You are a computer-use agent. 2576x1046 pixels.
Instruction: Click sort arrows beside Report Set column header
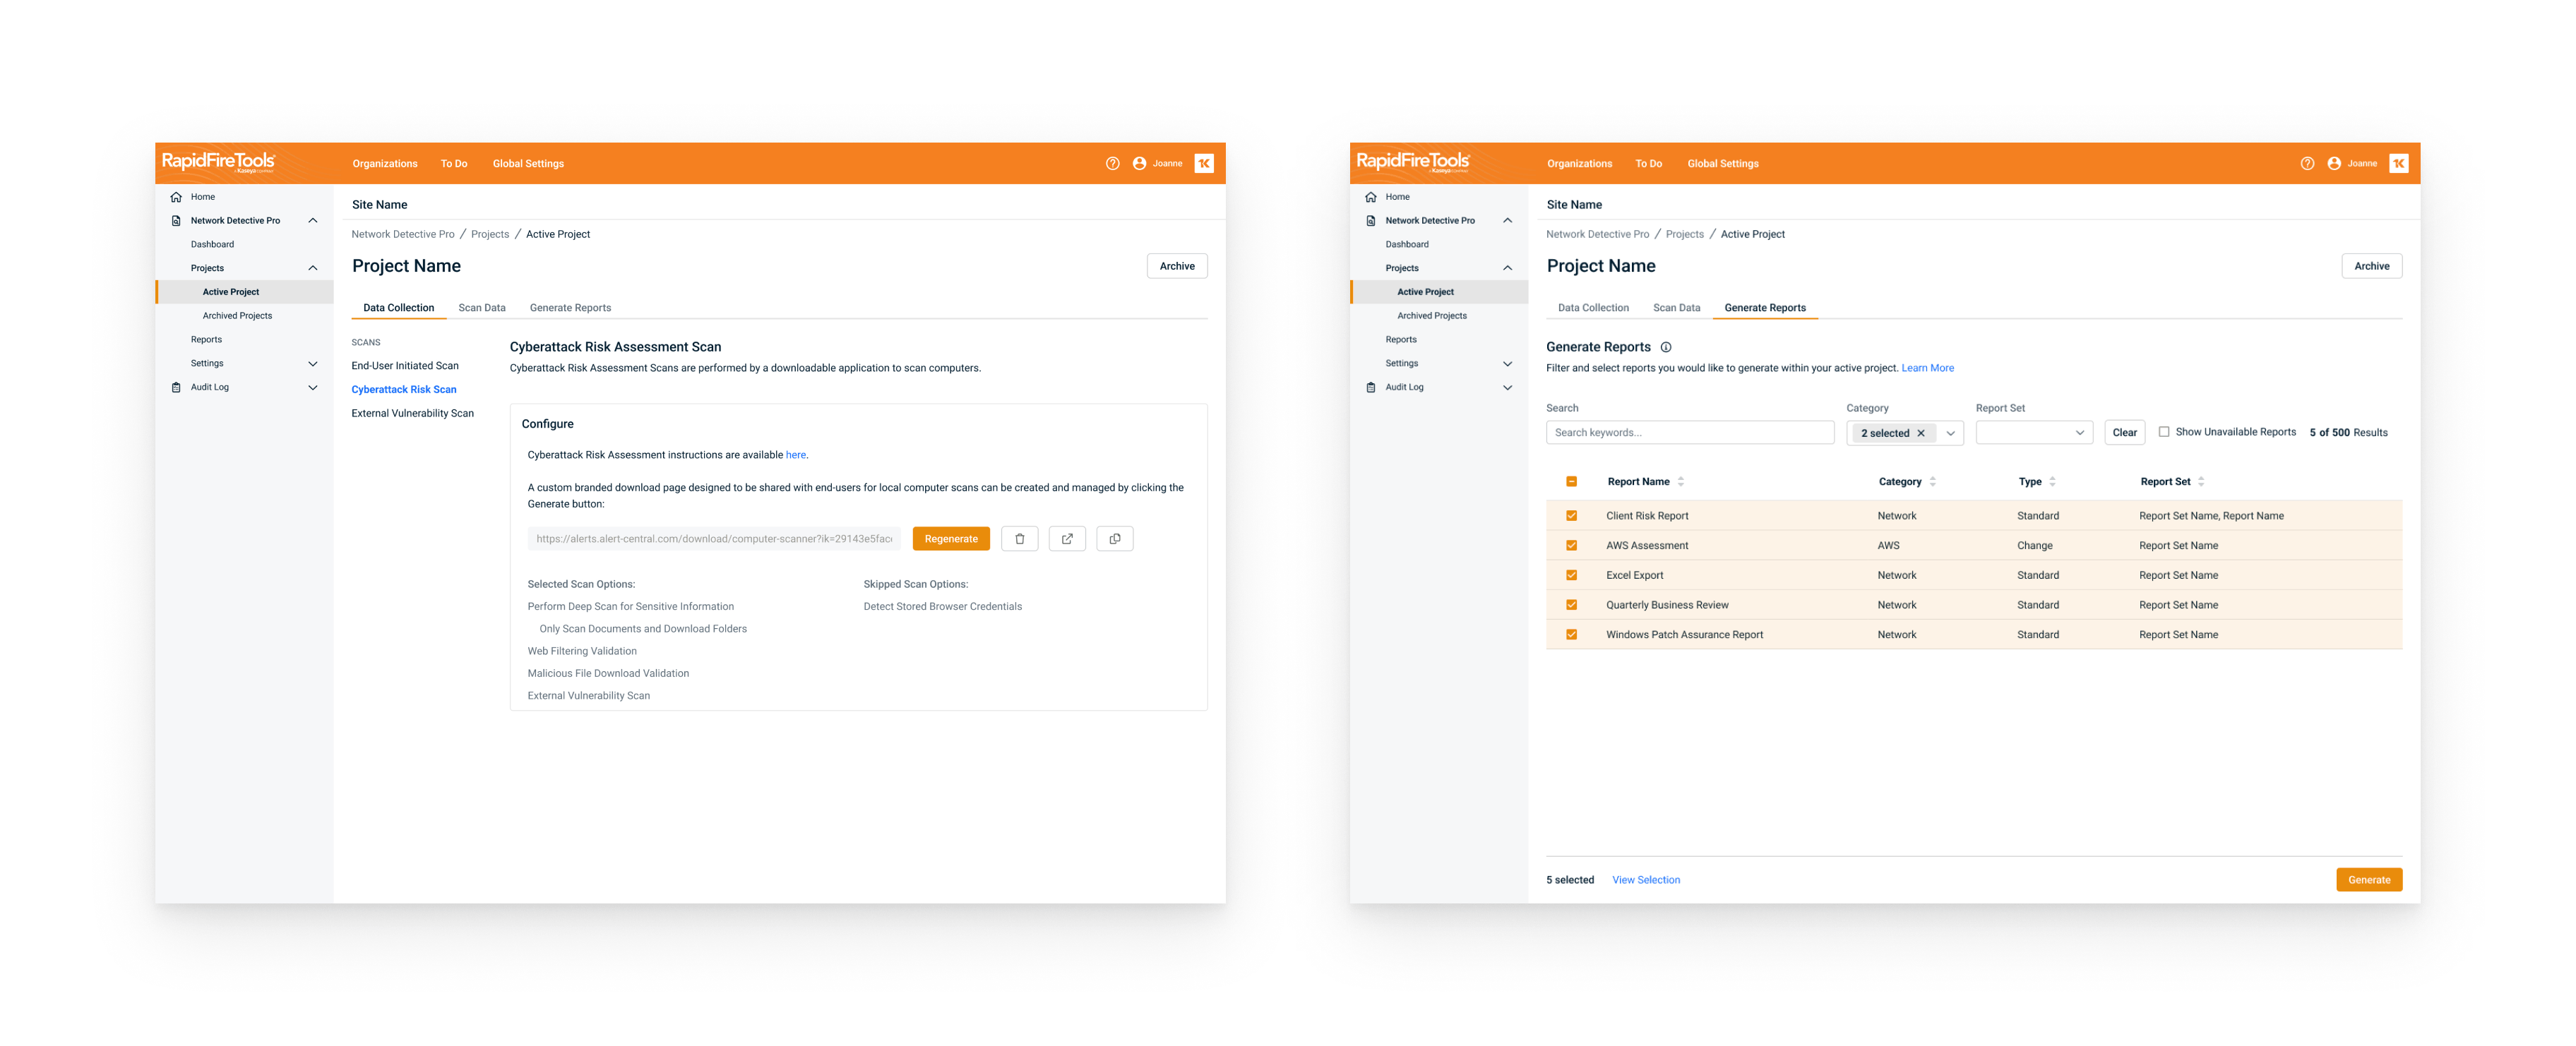[2201, 482]
